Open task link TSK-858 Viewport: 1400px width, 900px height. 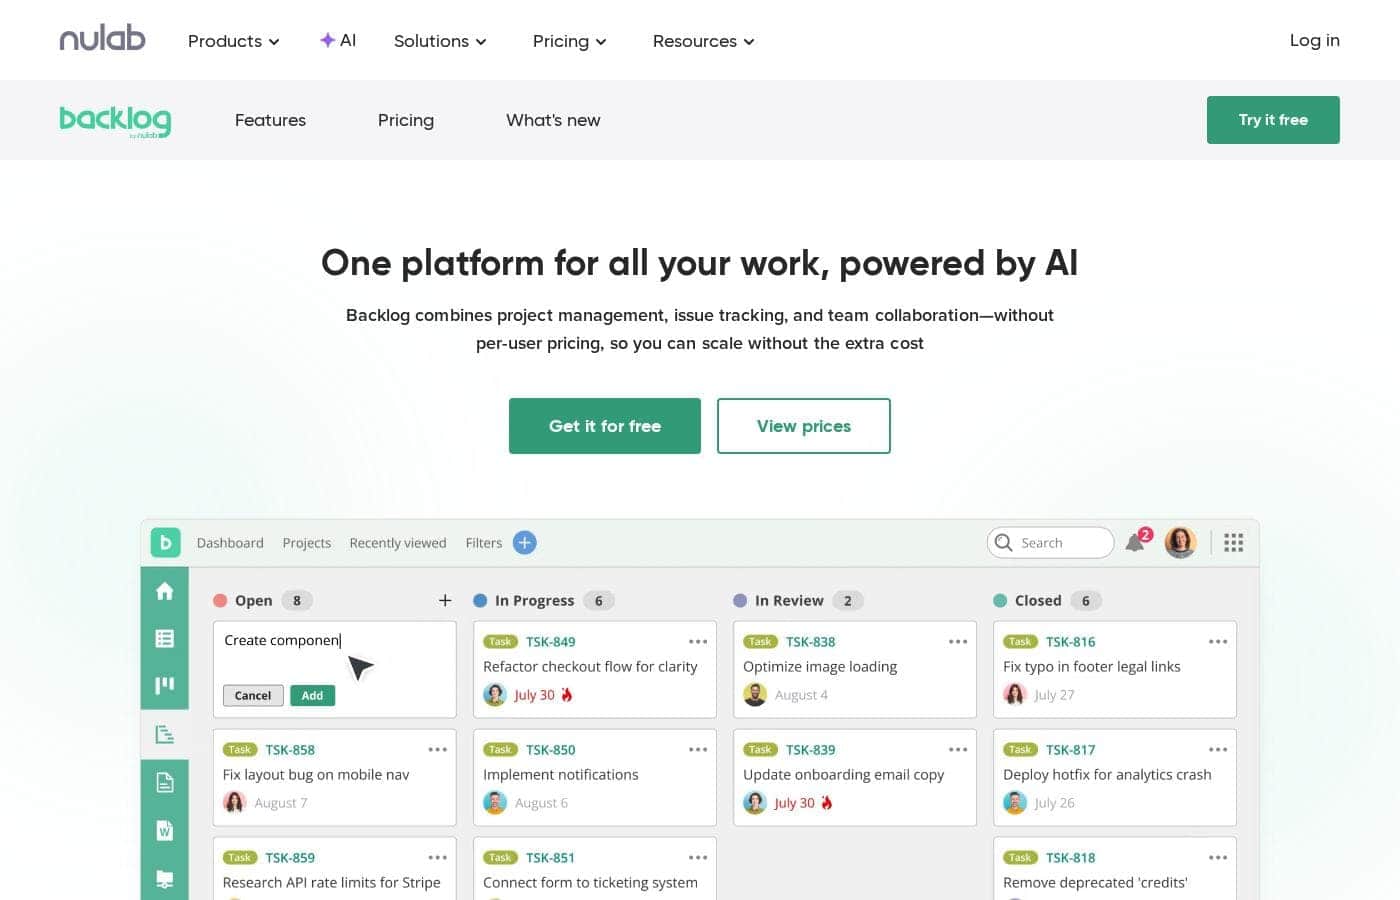[x=290, y=750]
